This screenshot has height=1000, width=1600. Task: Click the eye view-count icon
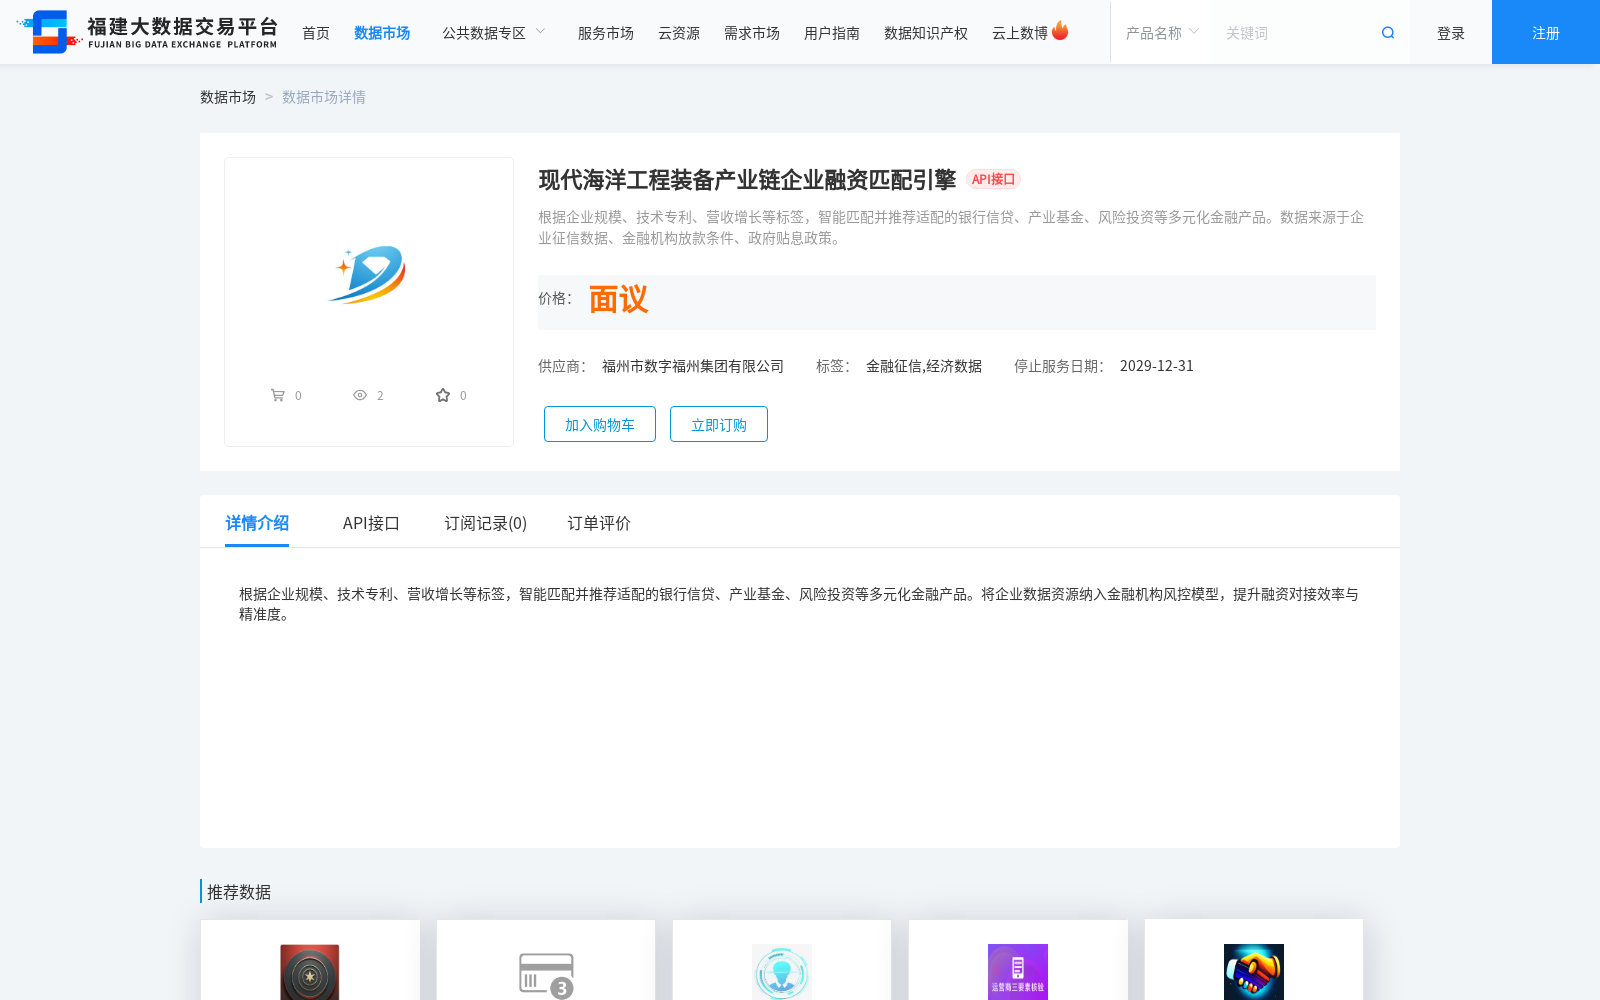pyautogui.click(x=359, y=395)
